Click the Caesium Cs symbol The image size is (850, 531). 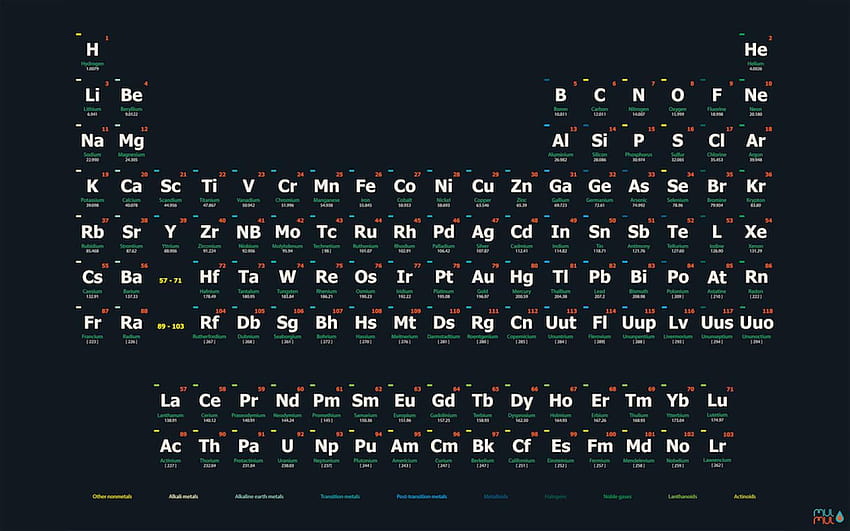click(93, 277)
